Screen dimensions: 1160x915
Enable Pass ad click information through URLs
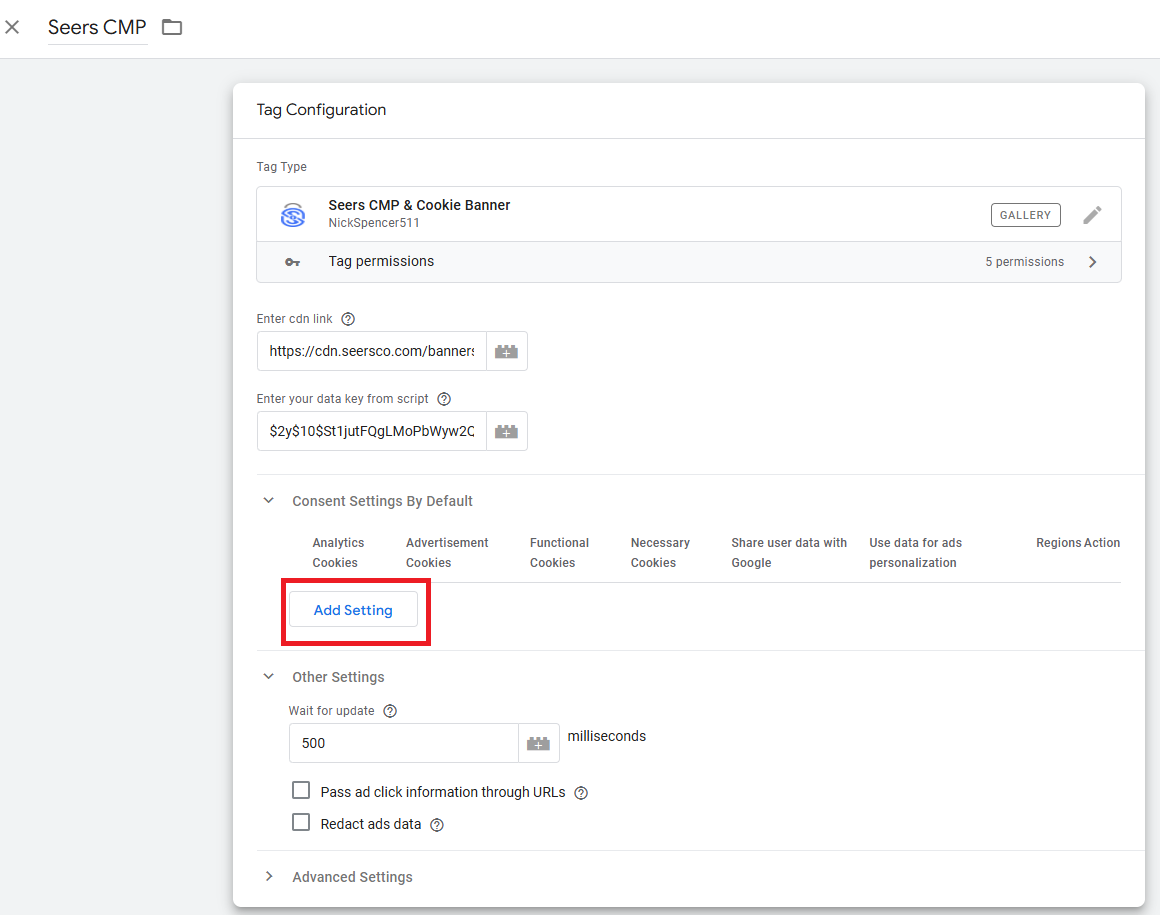[301, 791]
